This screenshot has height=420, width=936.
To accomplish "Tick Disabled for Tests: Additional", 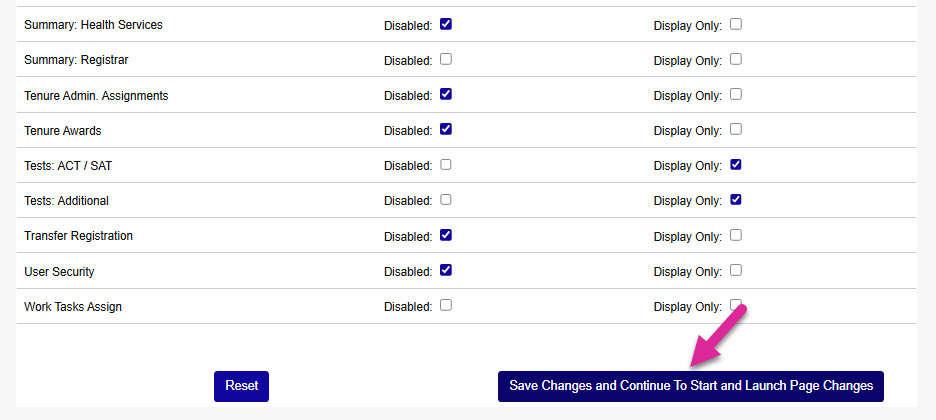I will tap(446, 199).
